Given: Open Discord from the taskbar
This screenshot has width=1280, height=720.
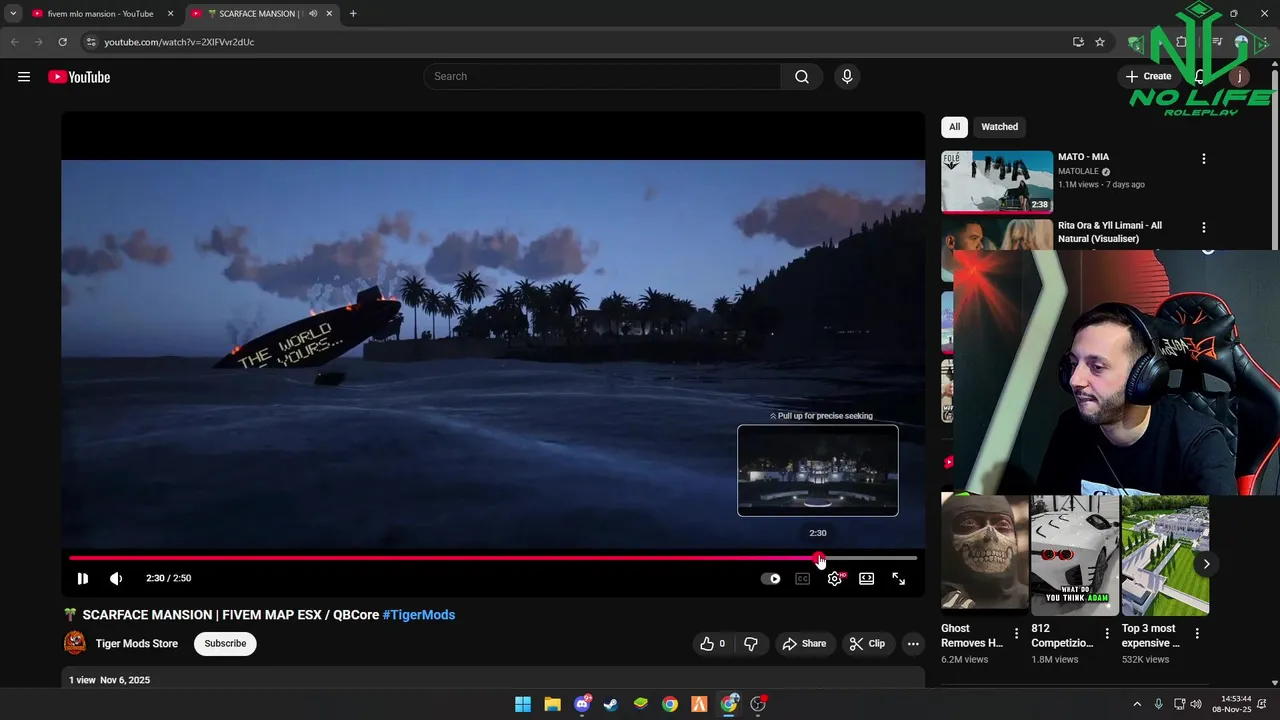Looking at the screenshot, I should point(582,704).
